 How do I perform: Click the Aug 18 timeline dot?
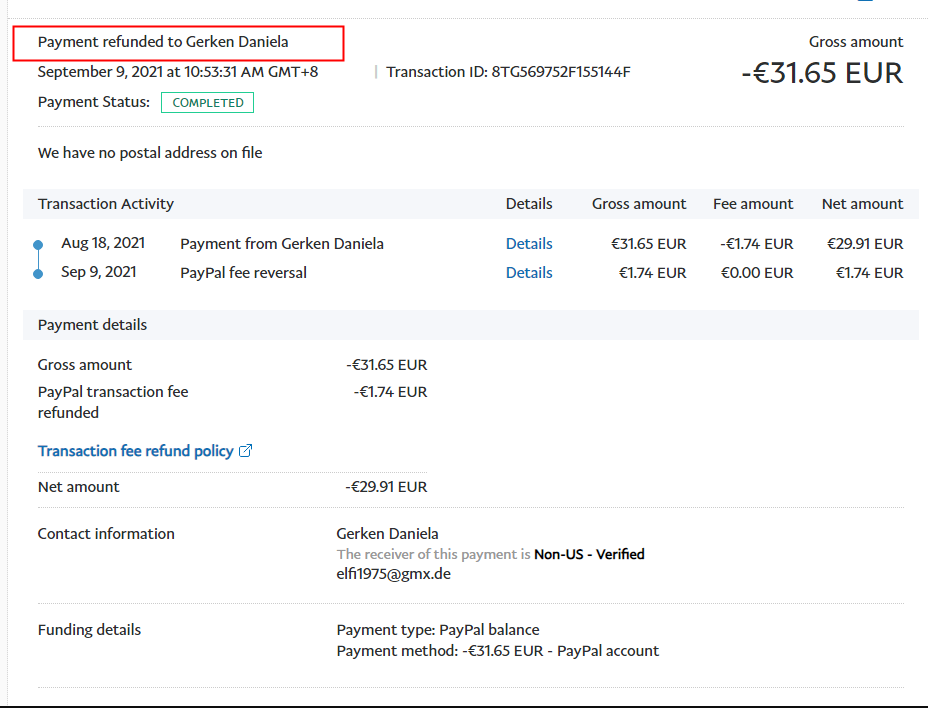coord(38,244)
